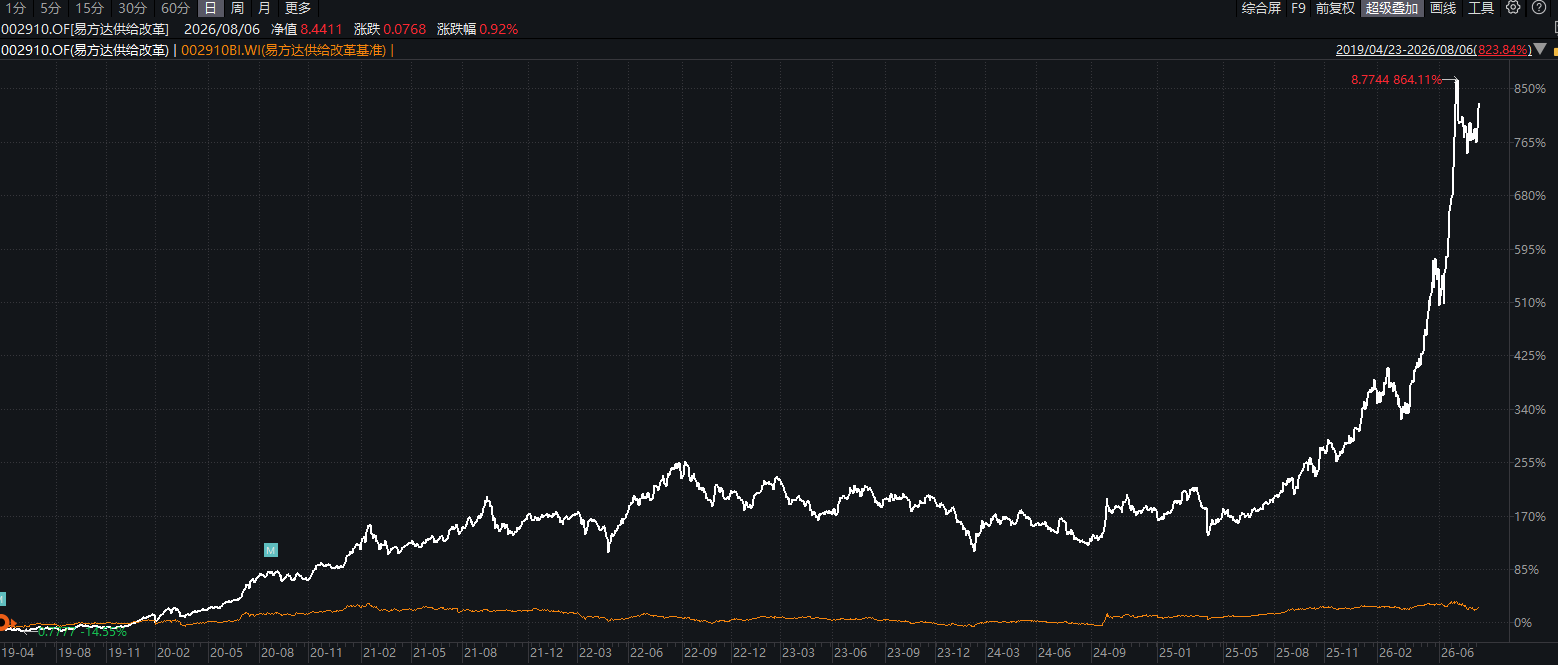Click the 425% axis label
The width and height of the screenshot is (1558, 665).
point(1530,356)
